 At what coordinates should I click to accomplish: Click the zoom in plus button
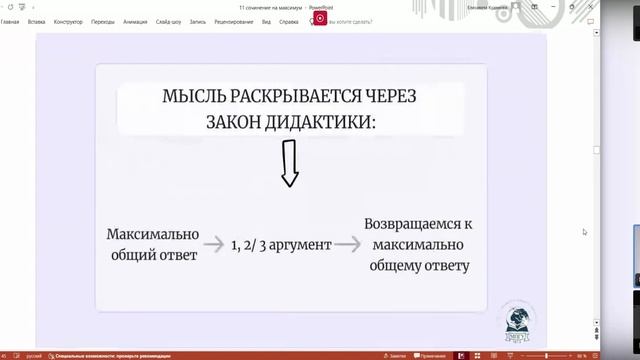point(570,356)
